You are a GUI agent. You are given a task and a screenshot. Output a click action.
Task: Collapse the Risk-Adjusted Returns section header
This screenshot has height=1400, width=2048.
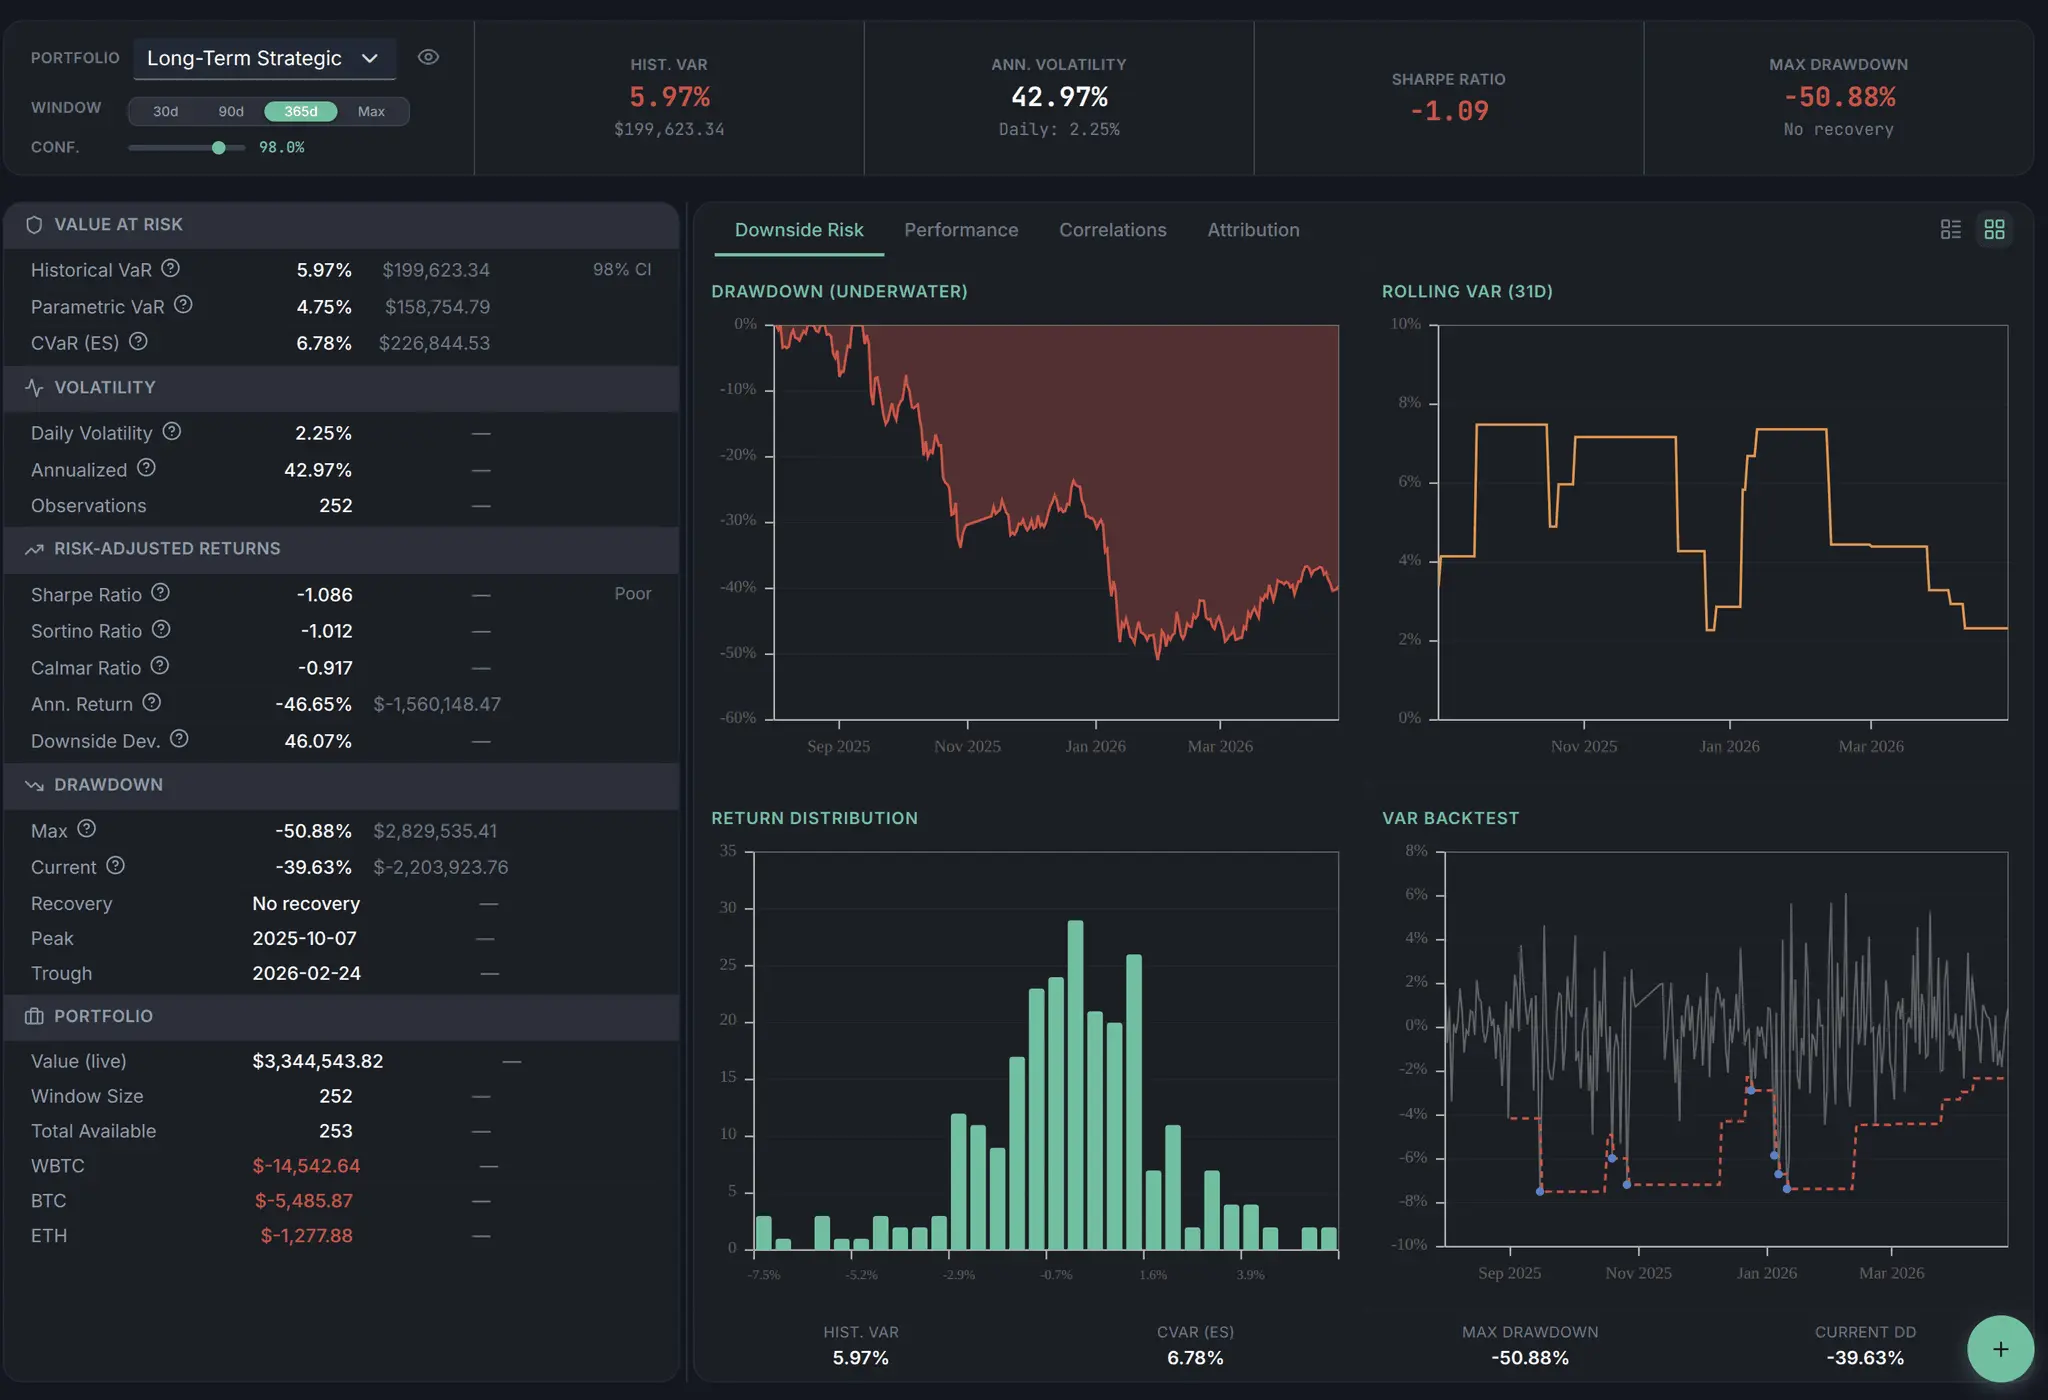pyautogui.click(x=341, y=549)
